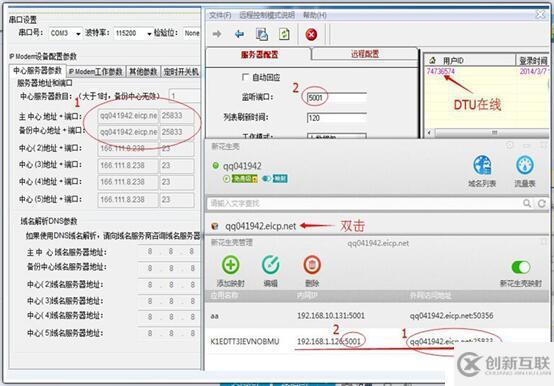This screenshot has height=386, width=554.
Task: Click the magnifier search icon in 新花生壳
Action: coord(527,203)
